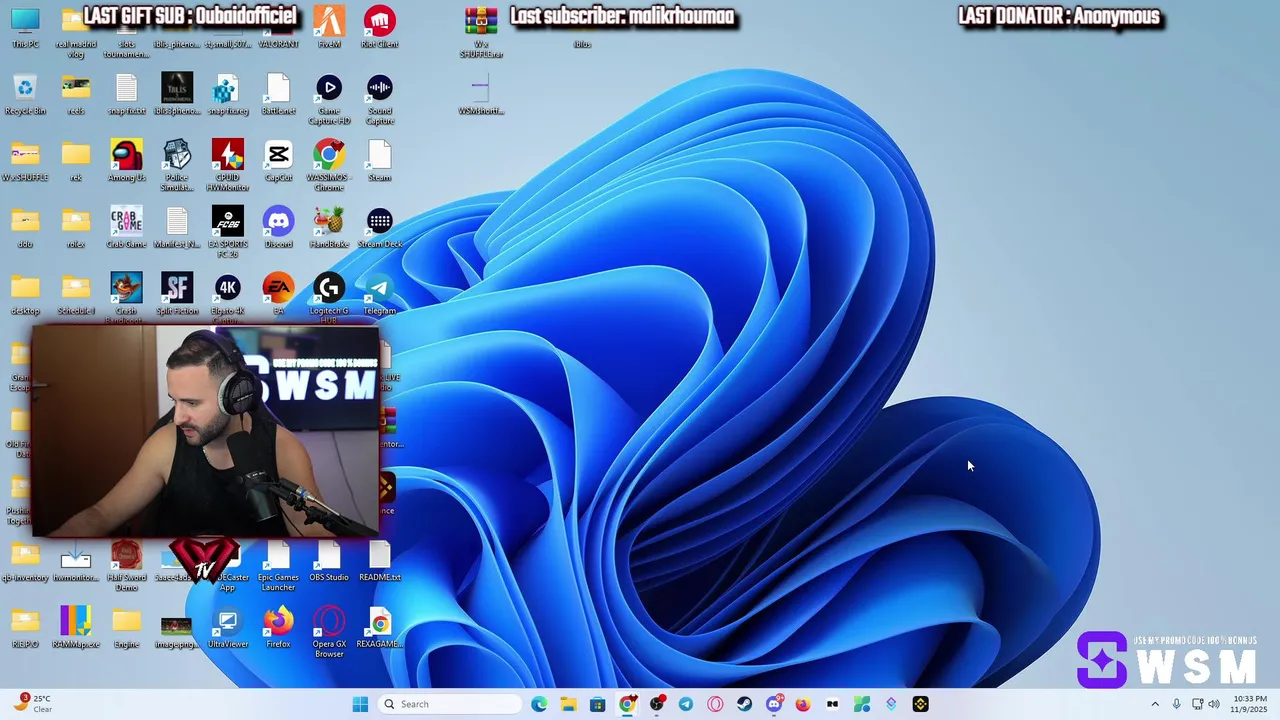Select the Crab Game desktop shortcut
This screenshot has width=1280, height=720.
coord(126,227)
